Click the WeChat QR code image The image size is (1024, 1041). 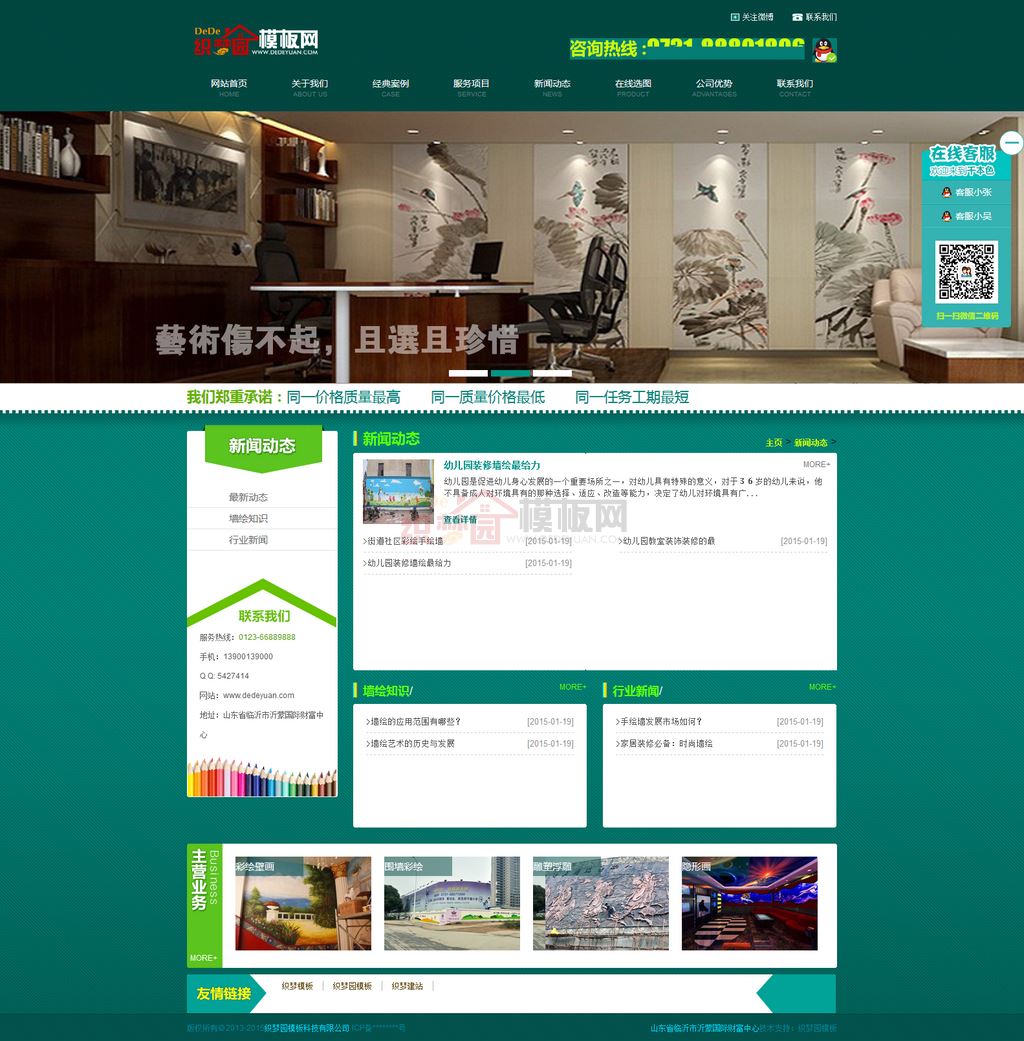tap(966, 272)
